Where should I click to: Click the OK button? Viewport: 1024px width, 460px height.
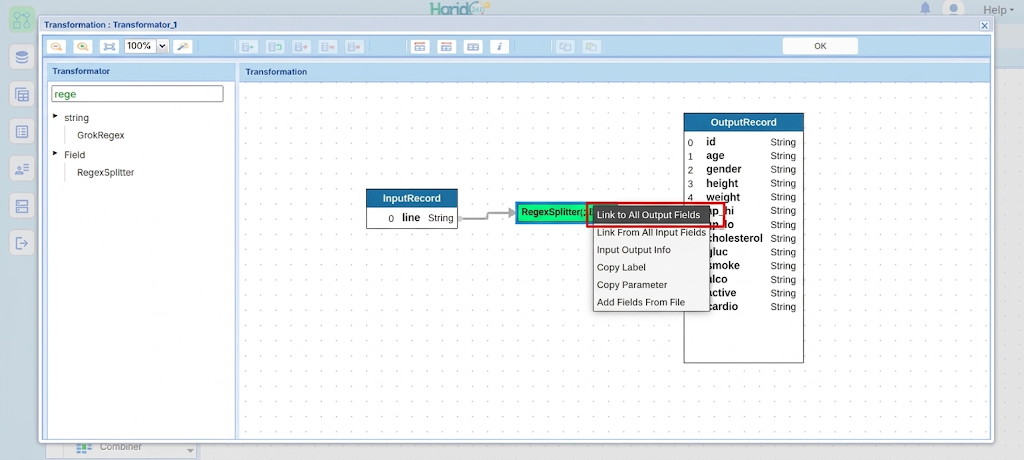tap(820, 46)
